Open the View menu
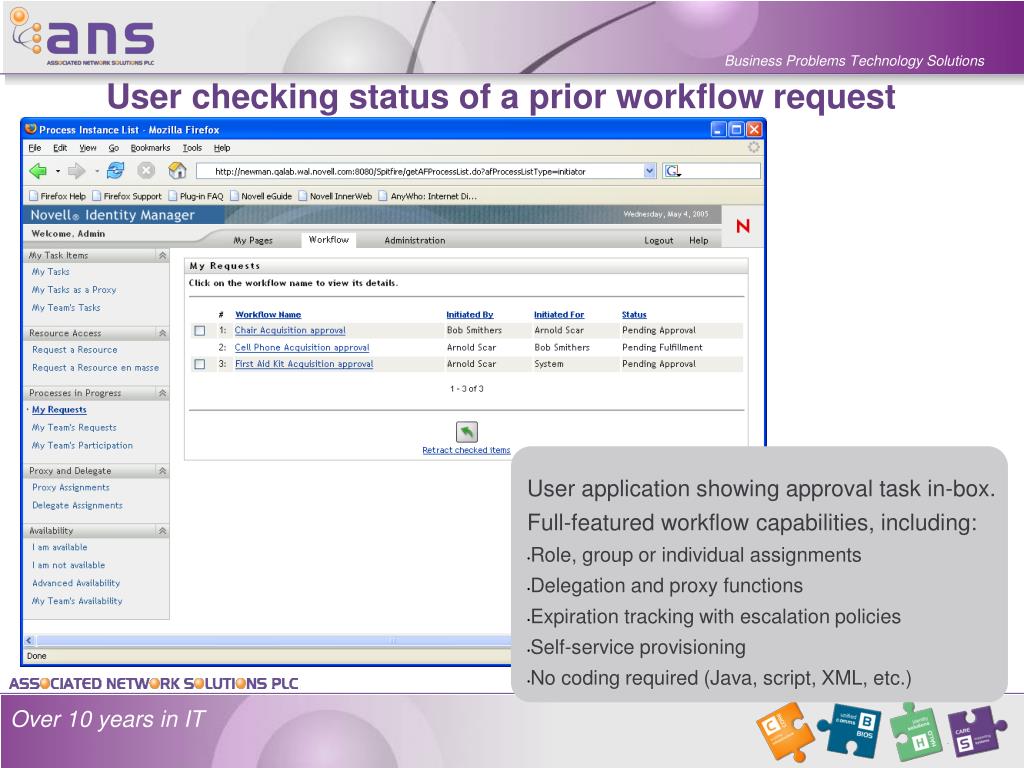 pyautogui.click(x=88, y=148)
